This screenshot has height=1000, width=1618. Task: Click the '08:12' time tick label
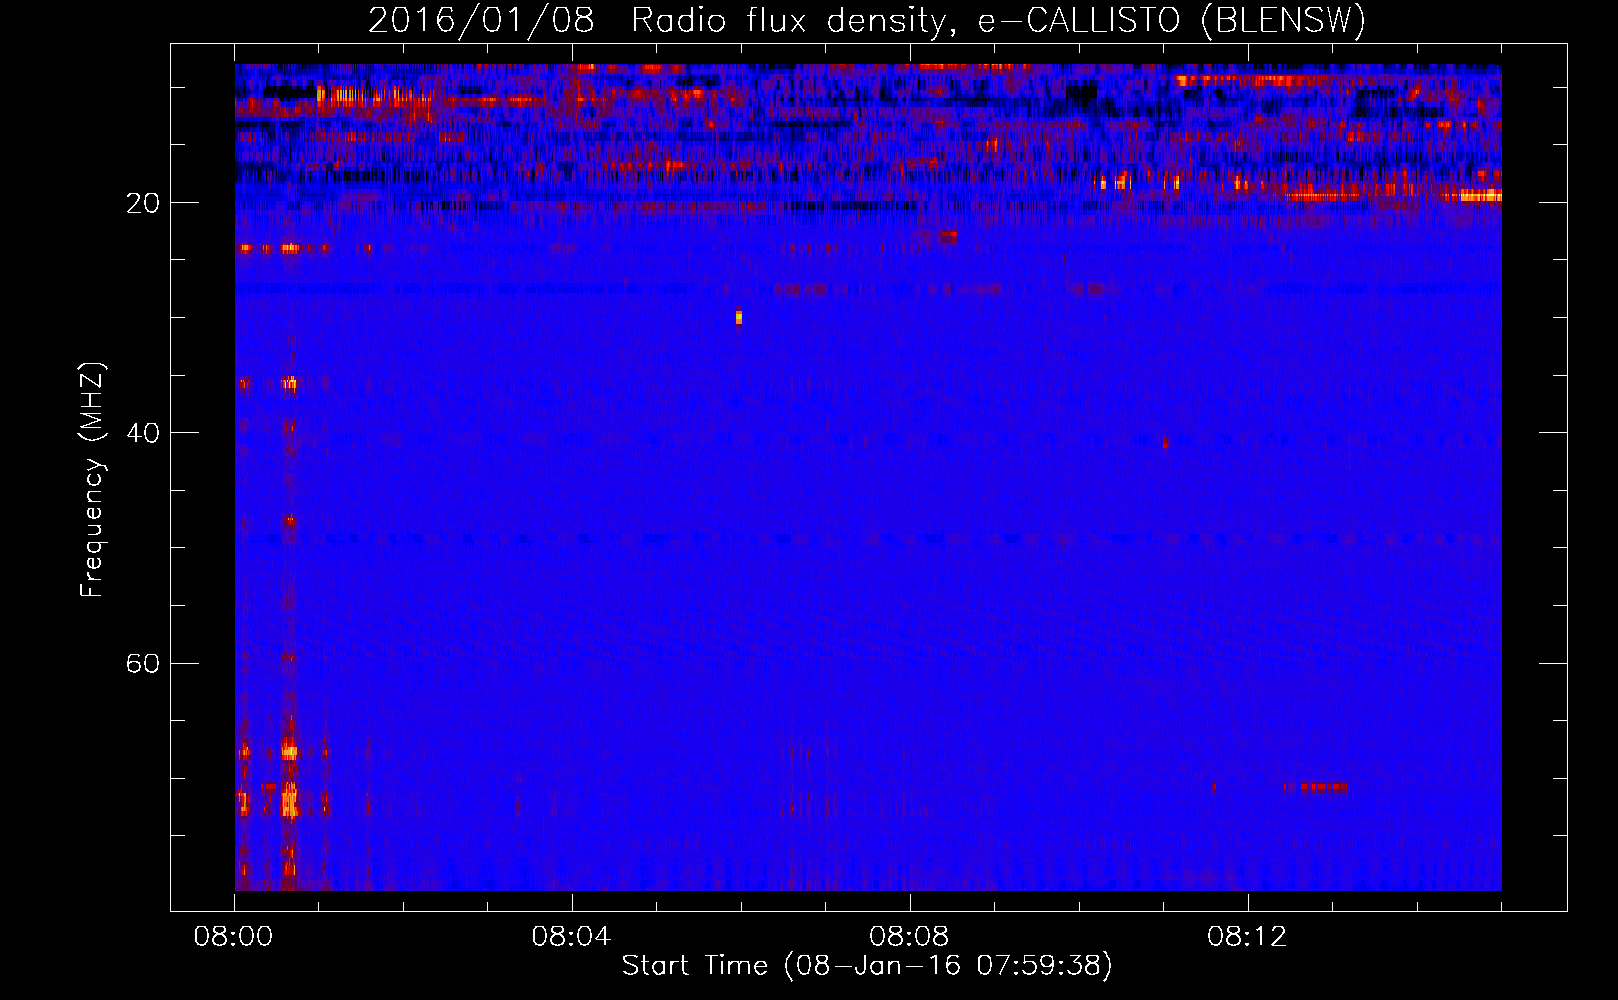pos(1247,937)
